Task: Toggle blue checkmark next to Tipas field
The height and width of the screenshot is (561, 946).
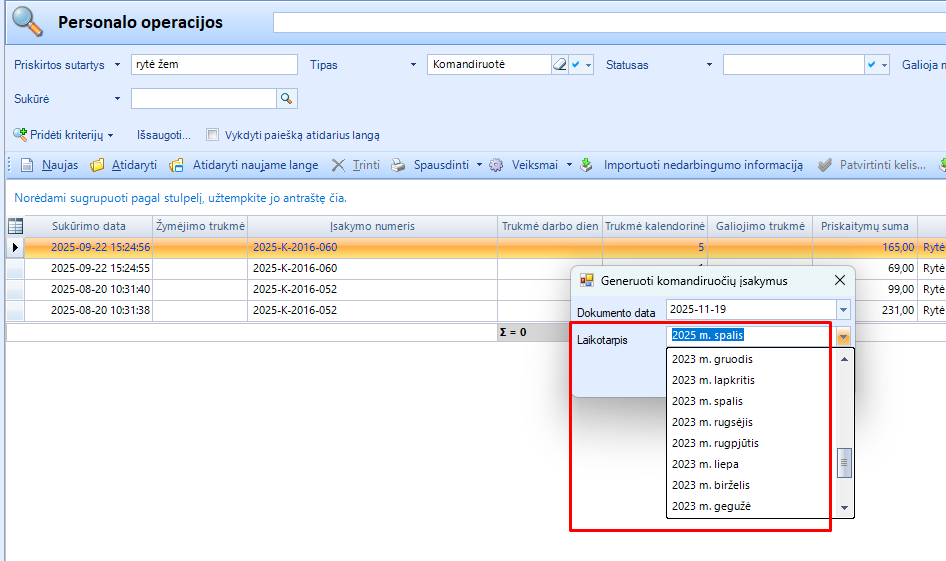Action: click(576, 65)
